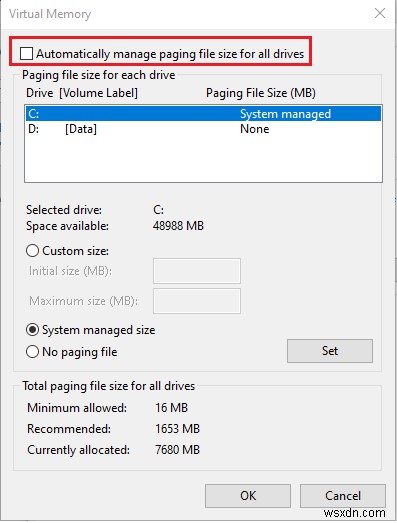The width and height of the screenshot is (397, 523).
Task: Click the Initial size (MB) field
Action: tap(197, 271)
